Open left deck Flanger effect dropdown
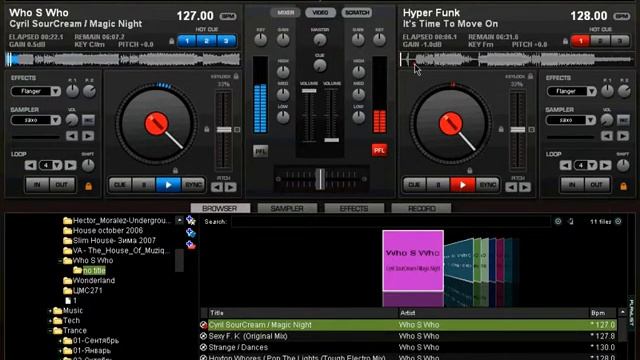 click(56, 91)
